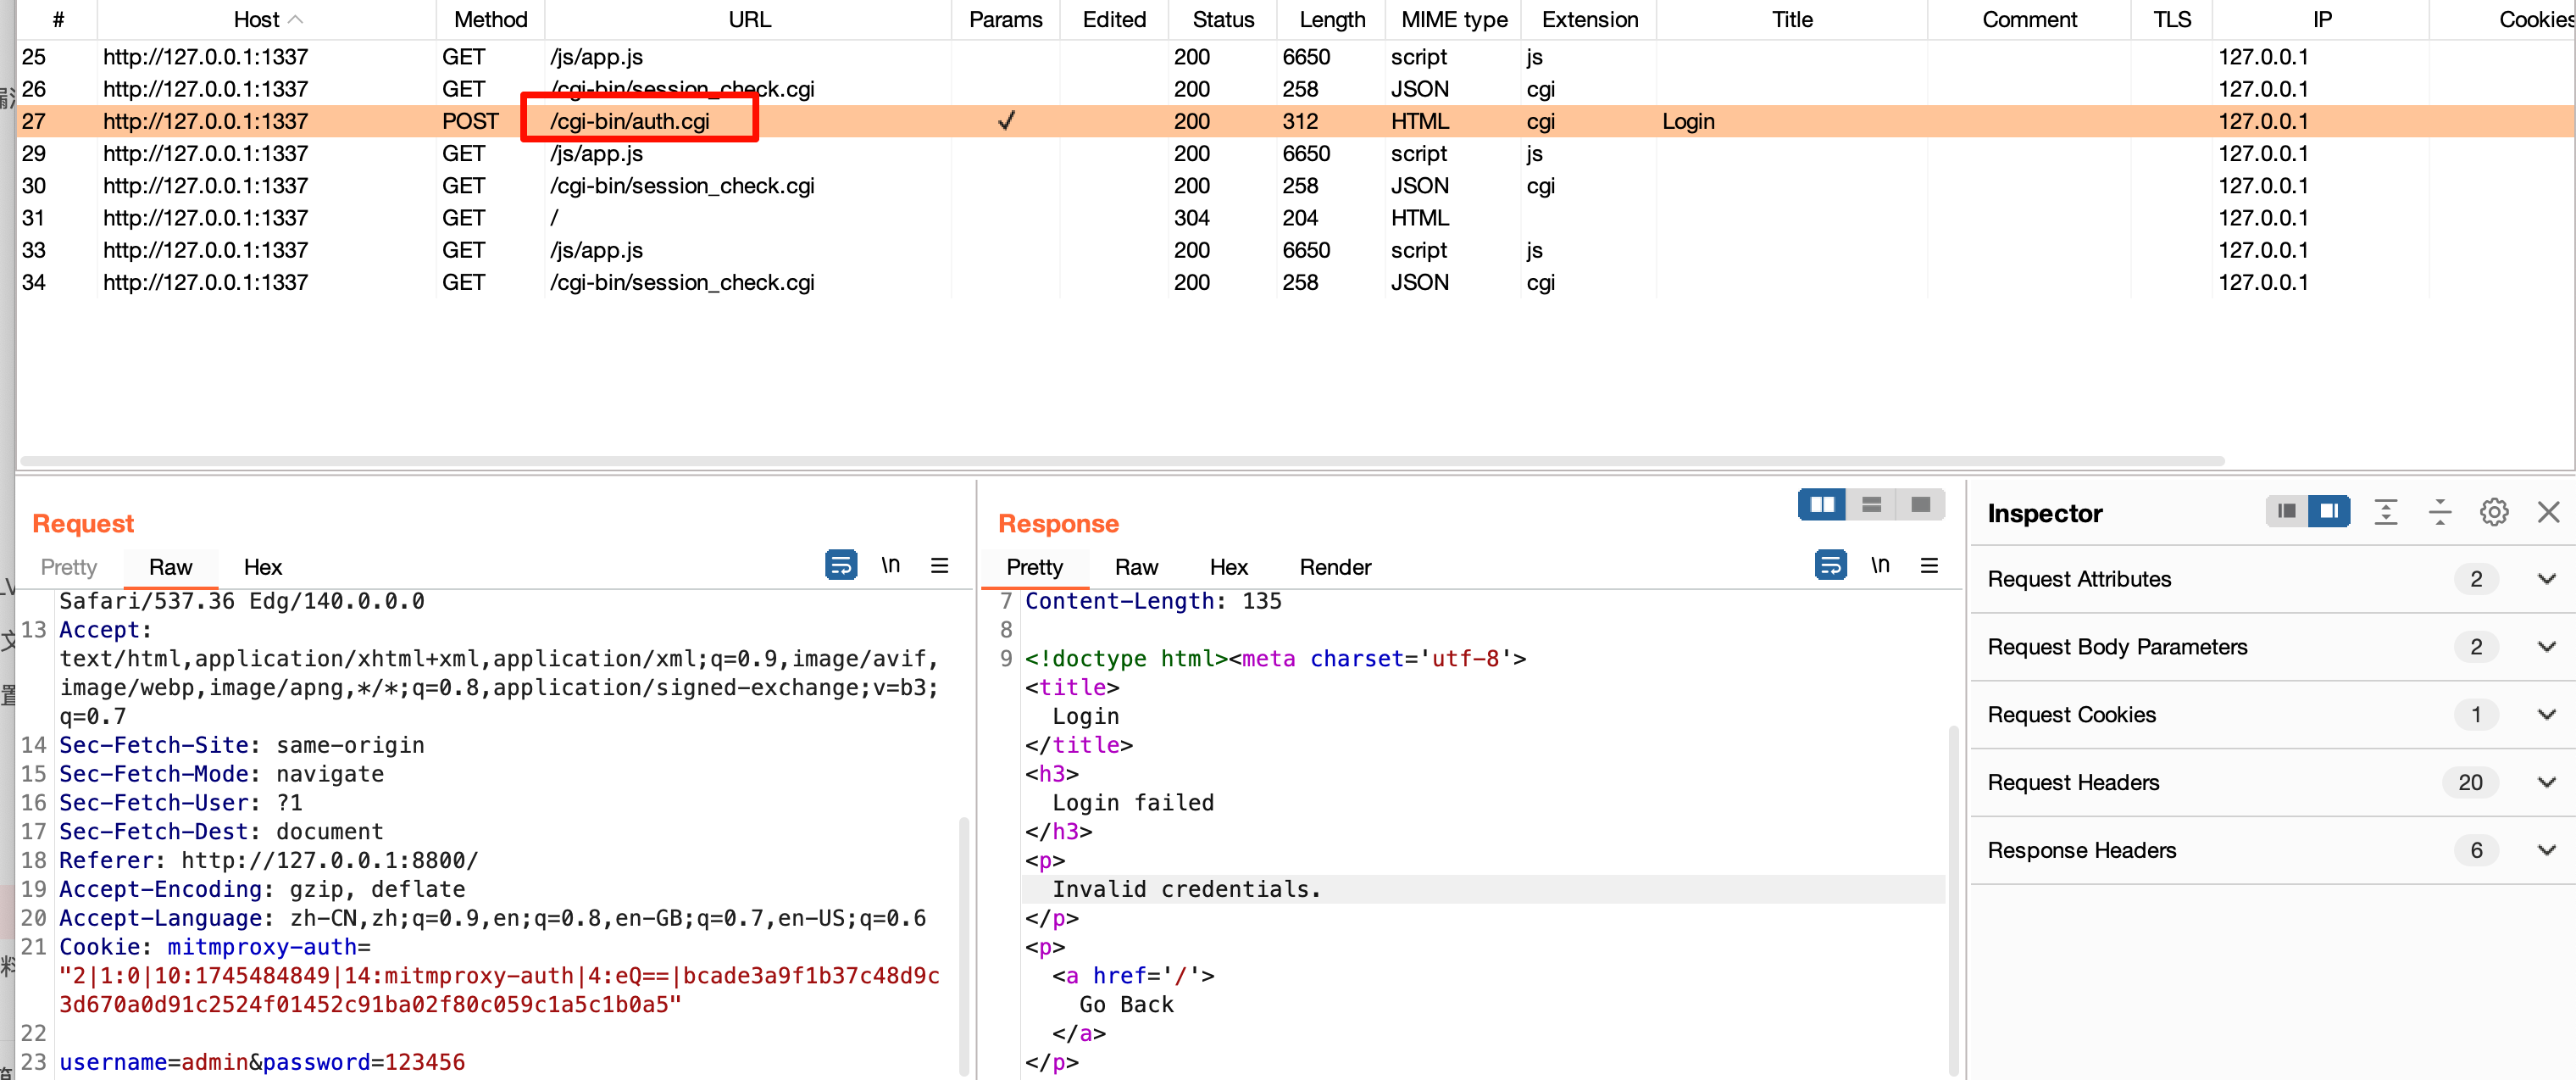Open Response panel hamburger options menu
Screen dimensions: 2576x1080
tap(1929, 565)
